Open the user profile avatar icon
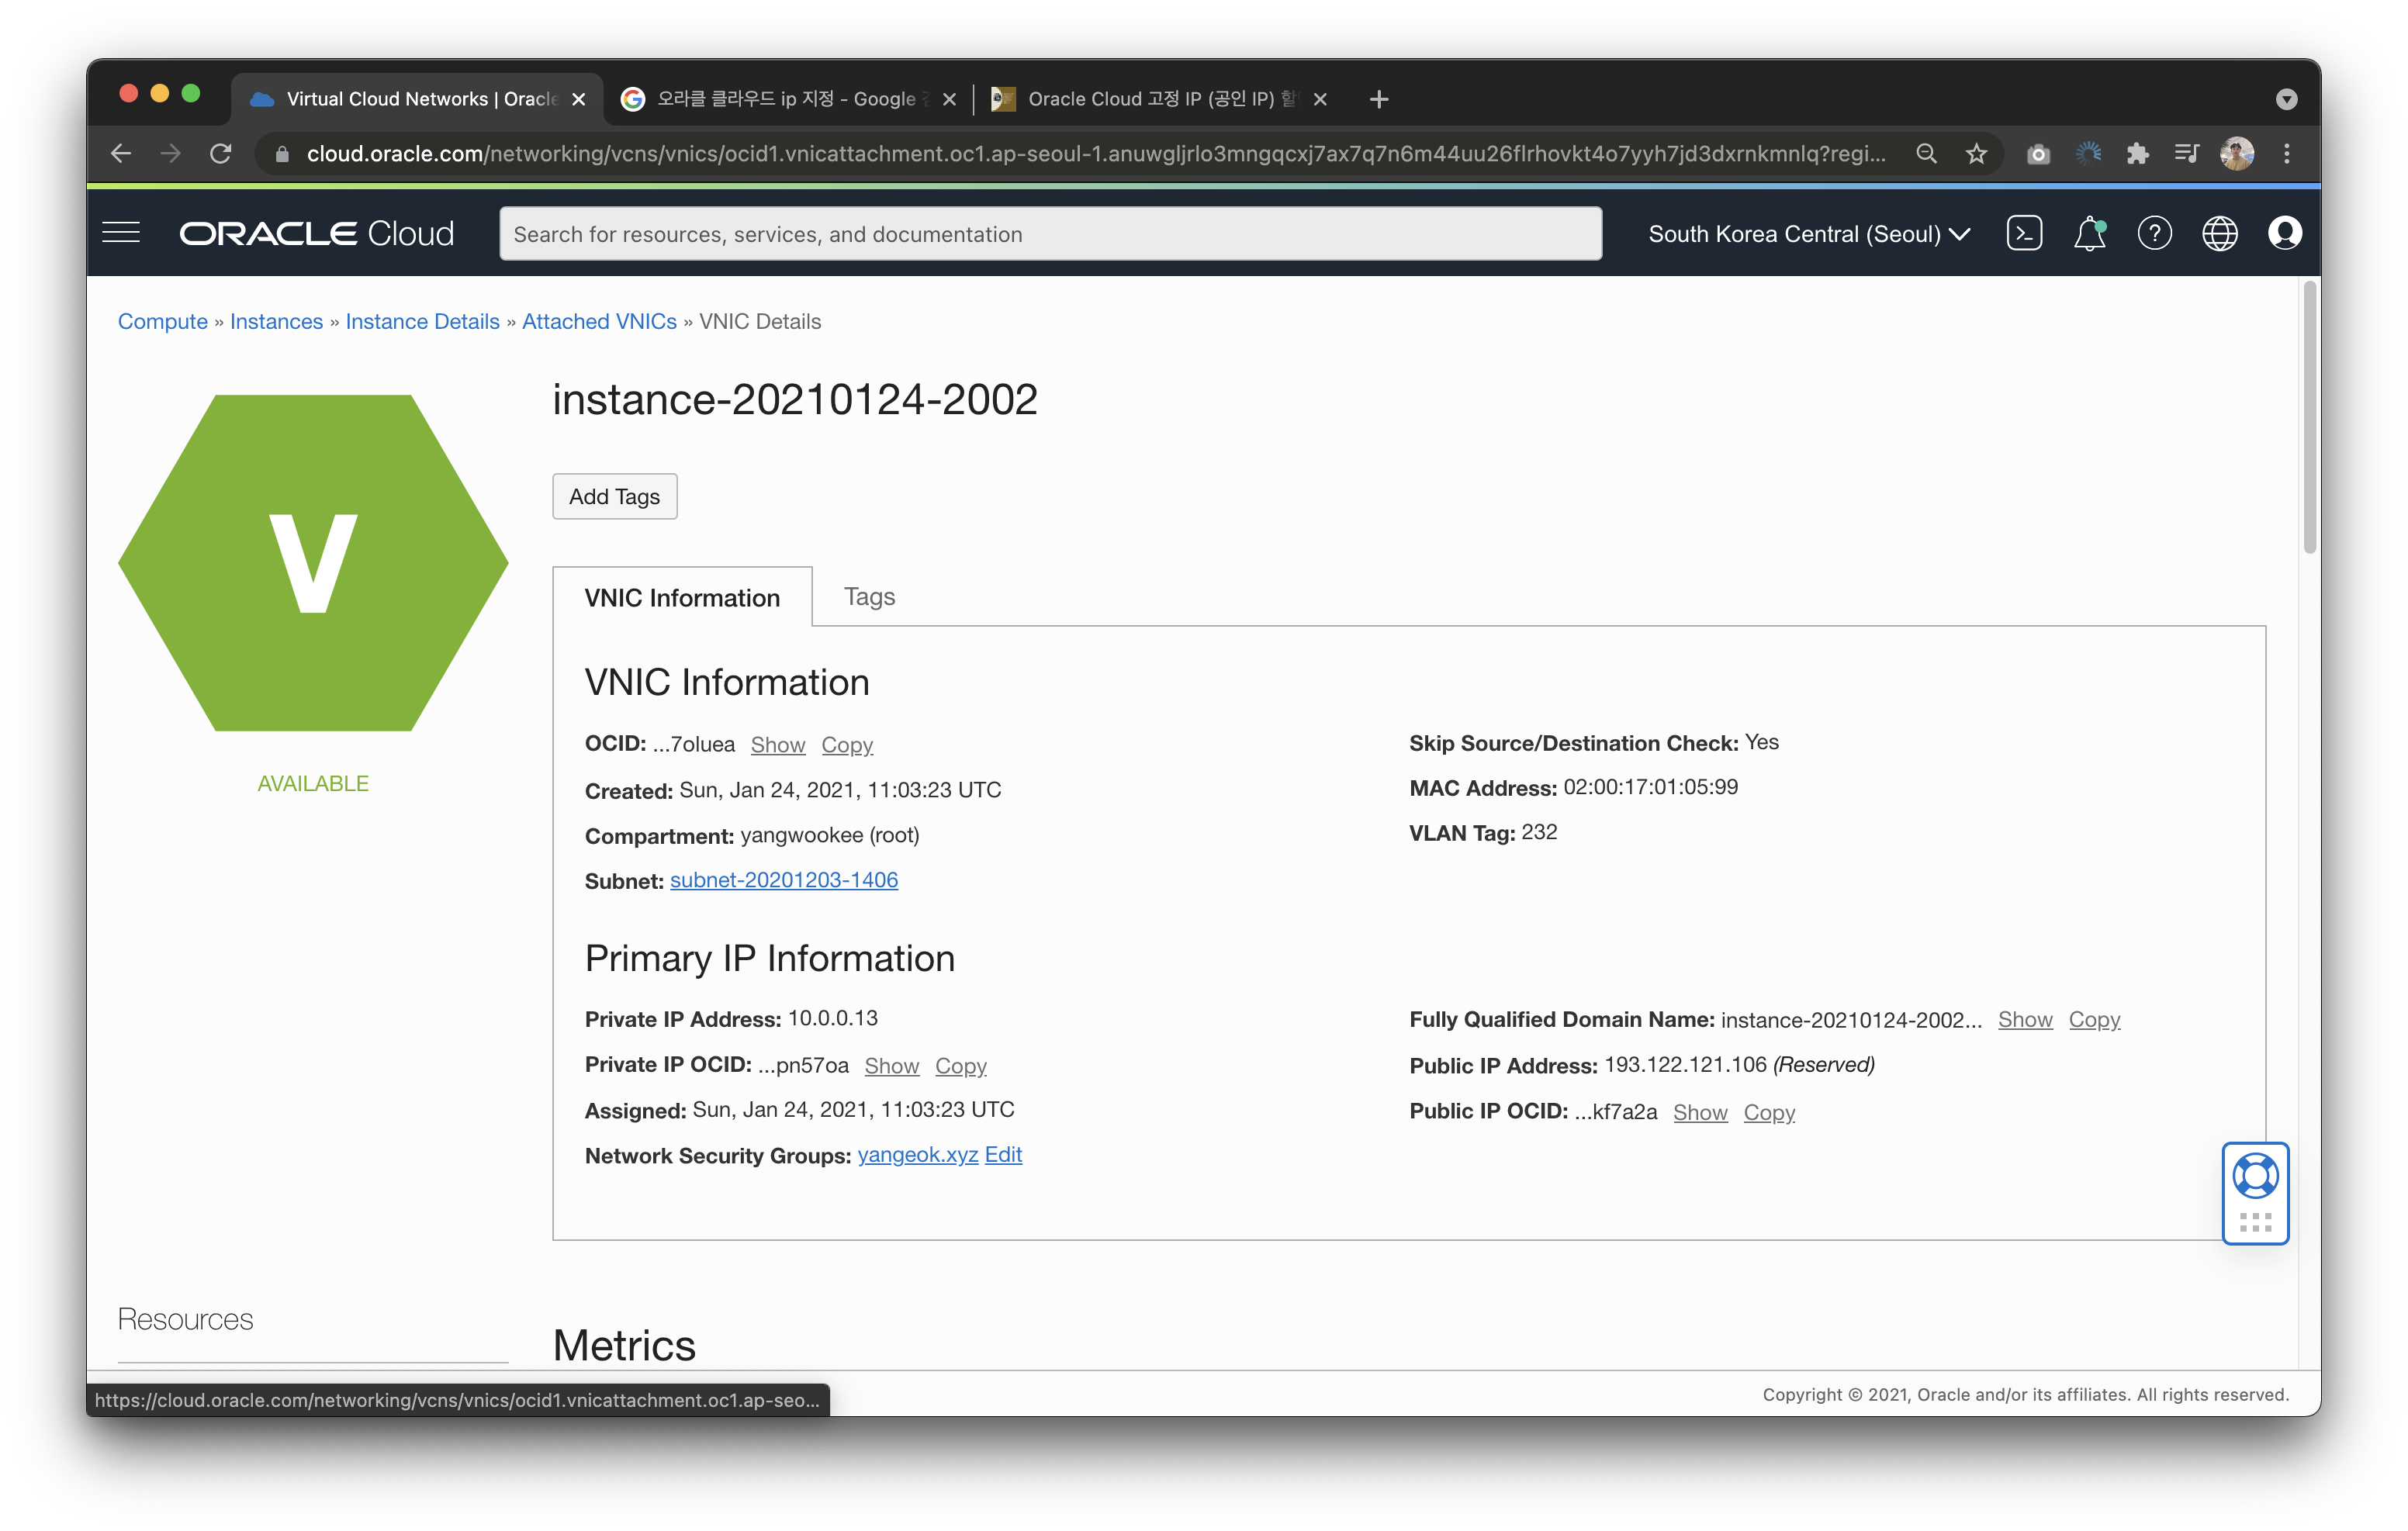 pyautogui.click(x=2284, y=234)
